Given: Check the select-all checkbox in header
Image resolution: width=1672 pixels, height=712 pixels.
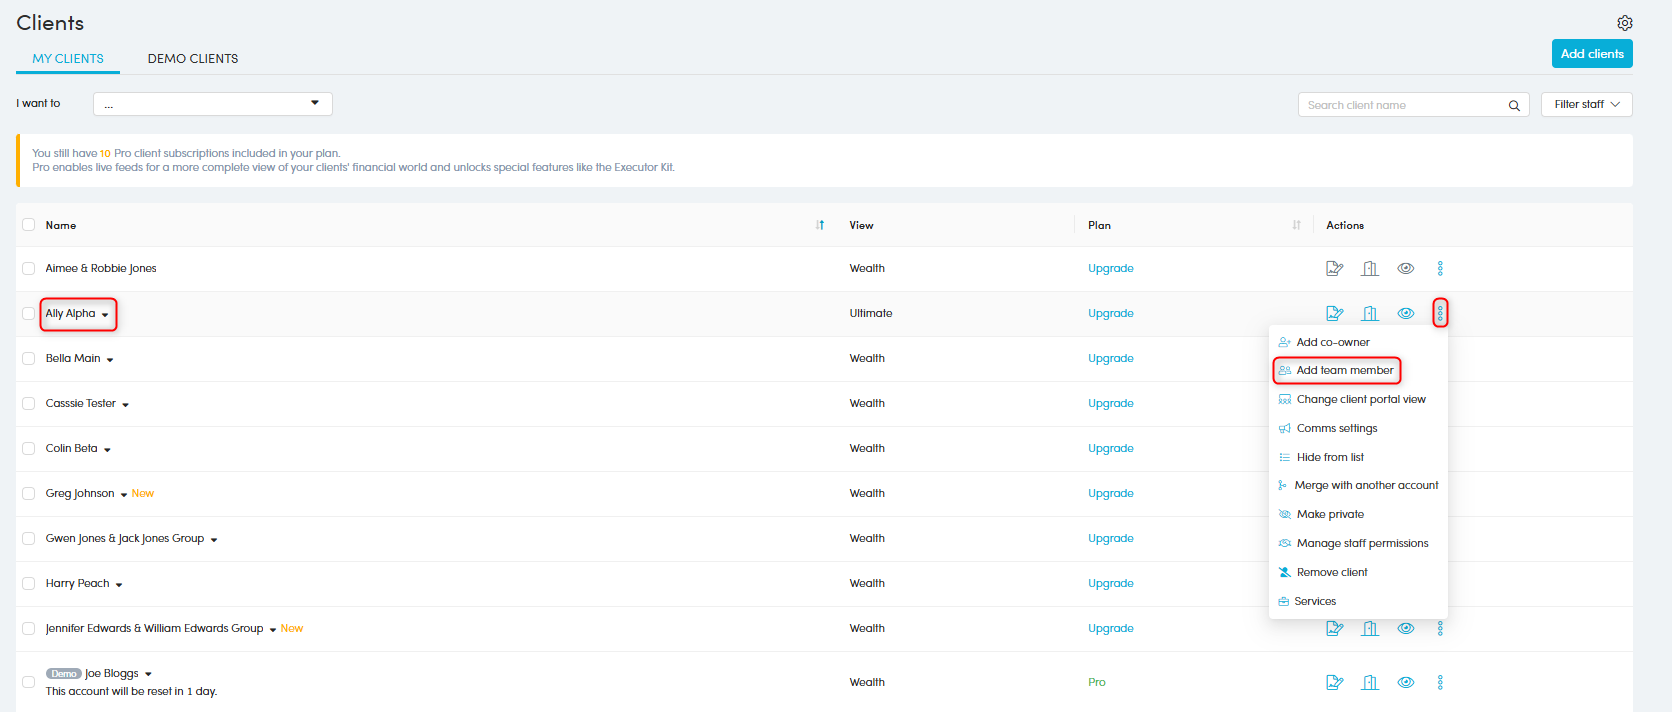Looking at the screenshot, I should 29,225.
